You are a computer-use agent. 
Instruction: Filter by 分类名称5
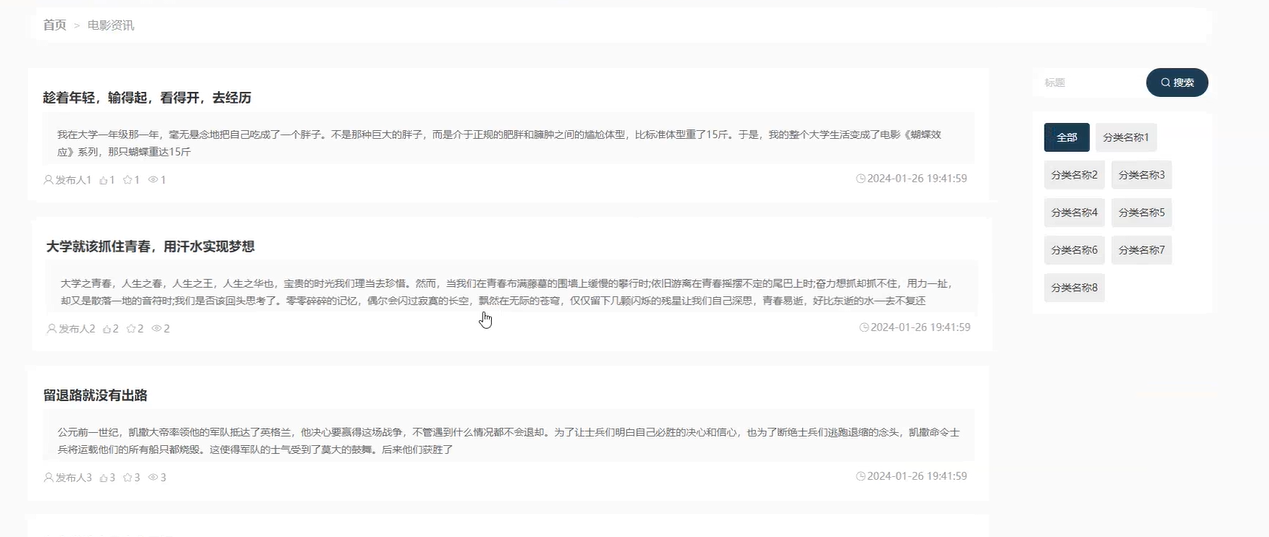(1141, 213)
